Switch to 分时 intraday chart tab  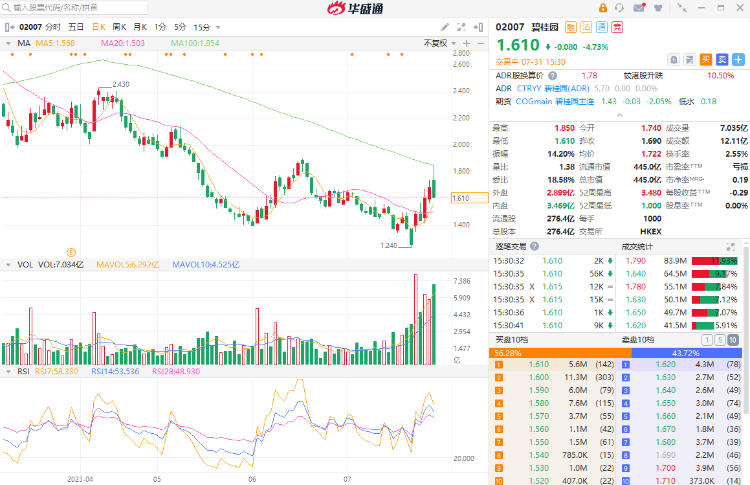pyautogui.click(x=53, y=26)
